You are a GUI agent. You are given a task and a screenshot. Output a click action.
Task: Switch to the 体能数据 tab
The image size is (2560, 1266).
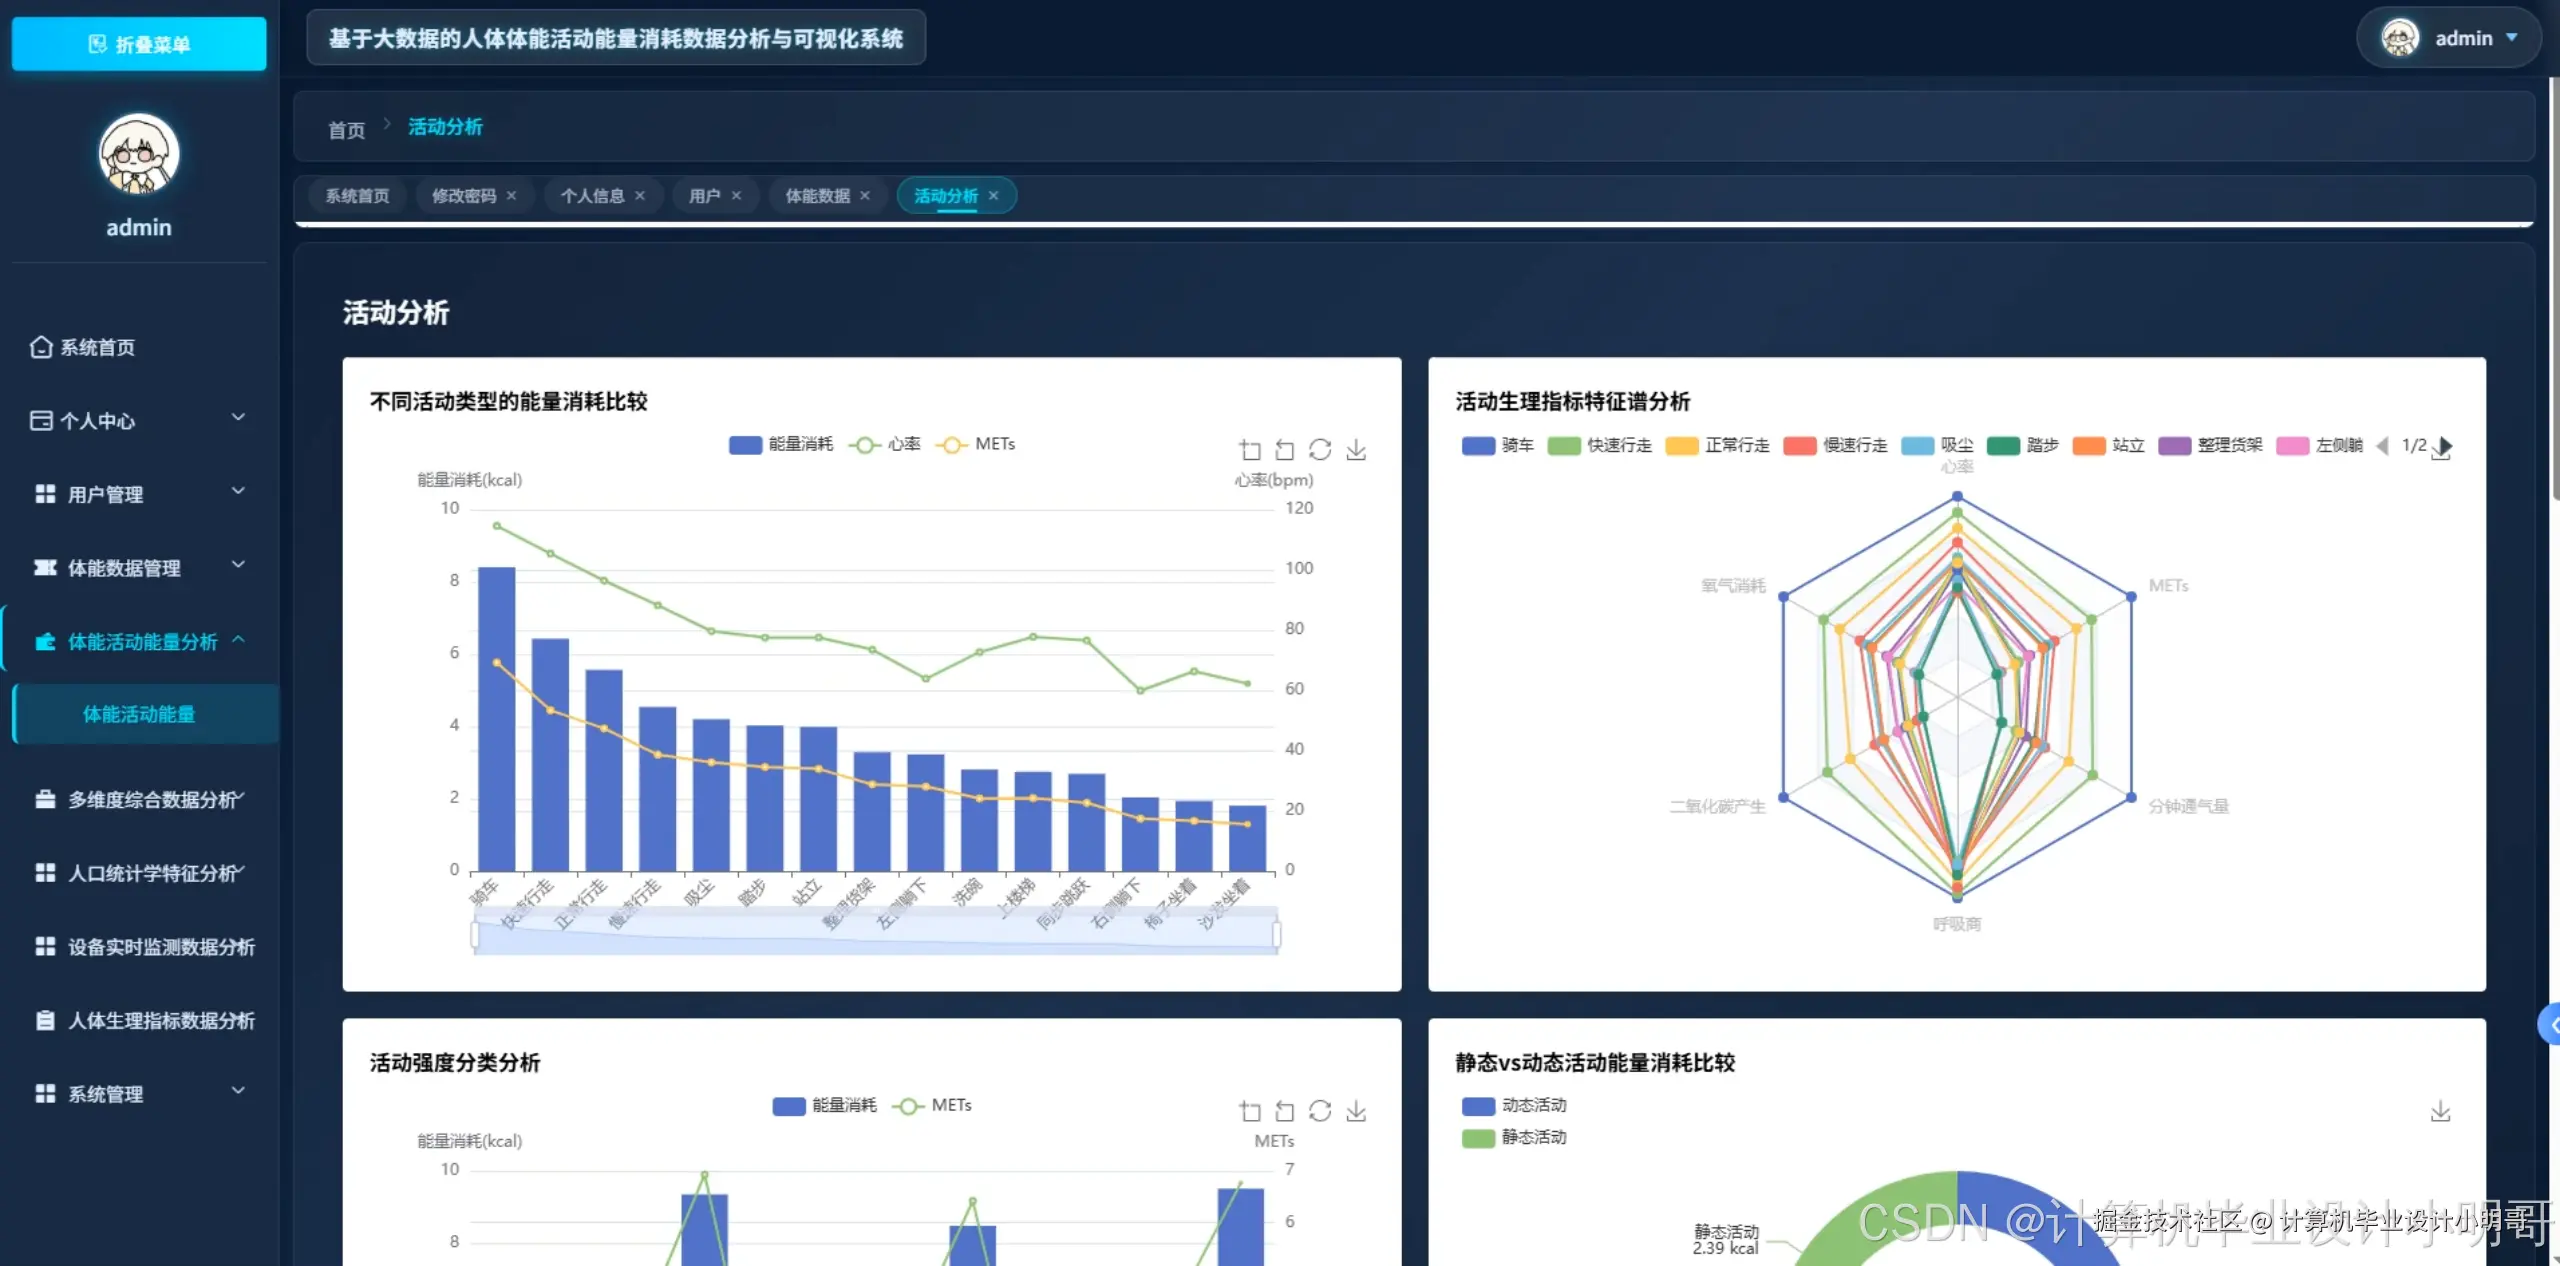[x=817, y=196]
